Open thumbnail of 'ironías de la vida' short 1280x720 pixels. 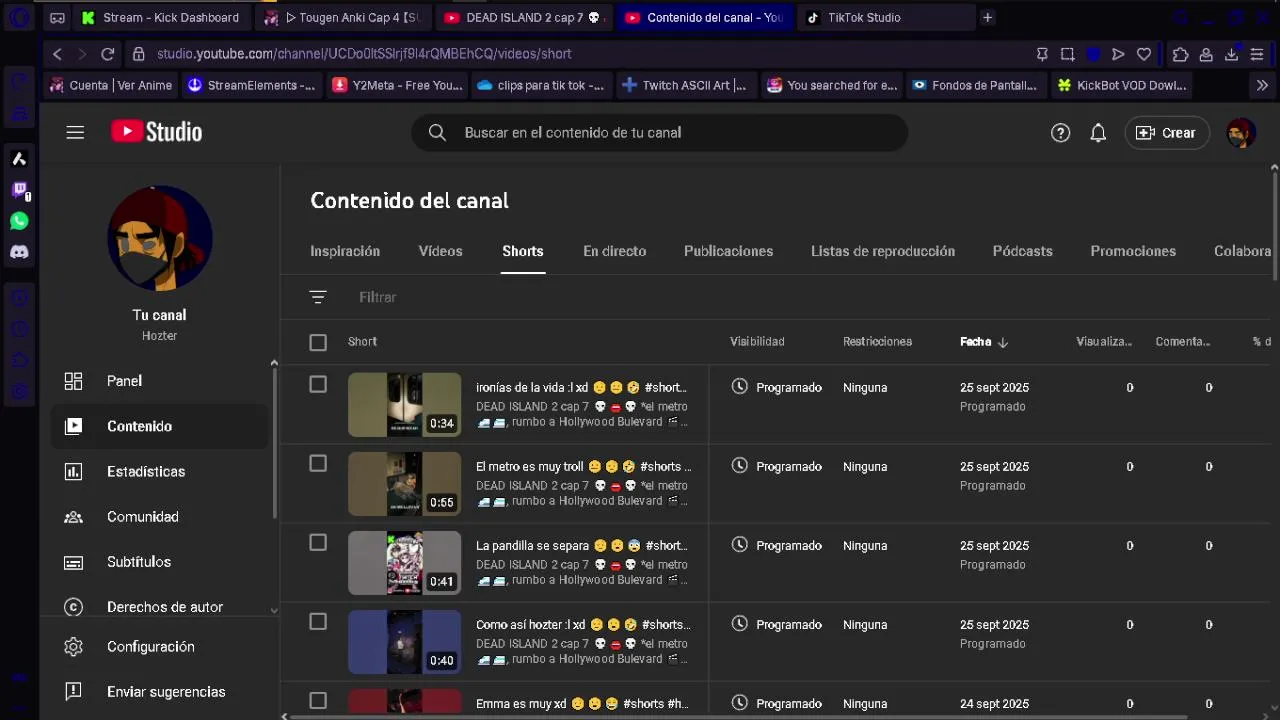[x=404, y=405]
